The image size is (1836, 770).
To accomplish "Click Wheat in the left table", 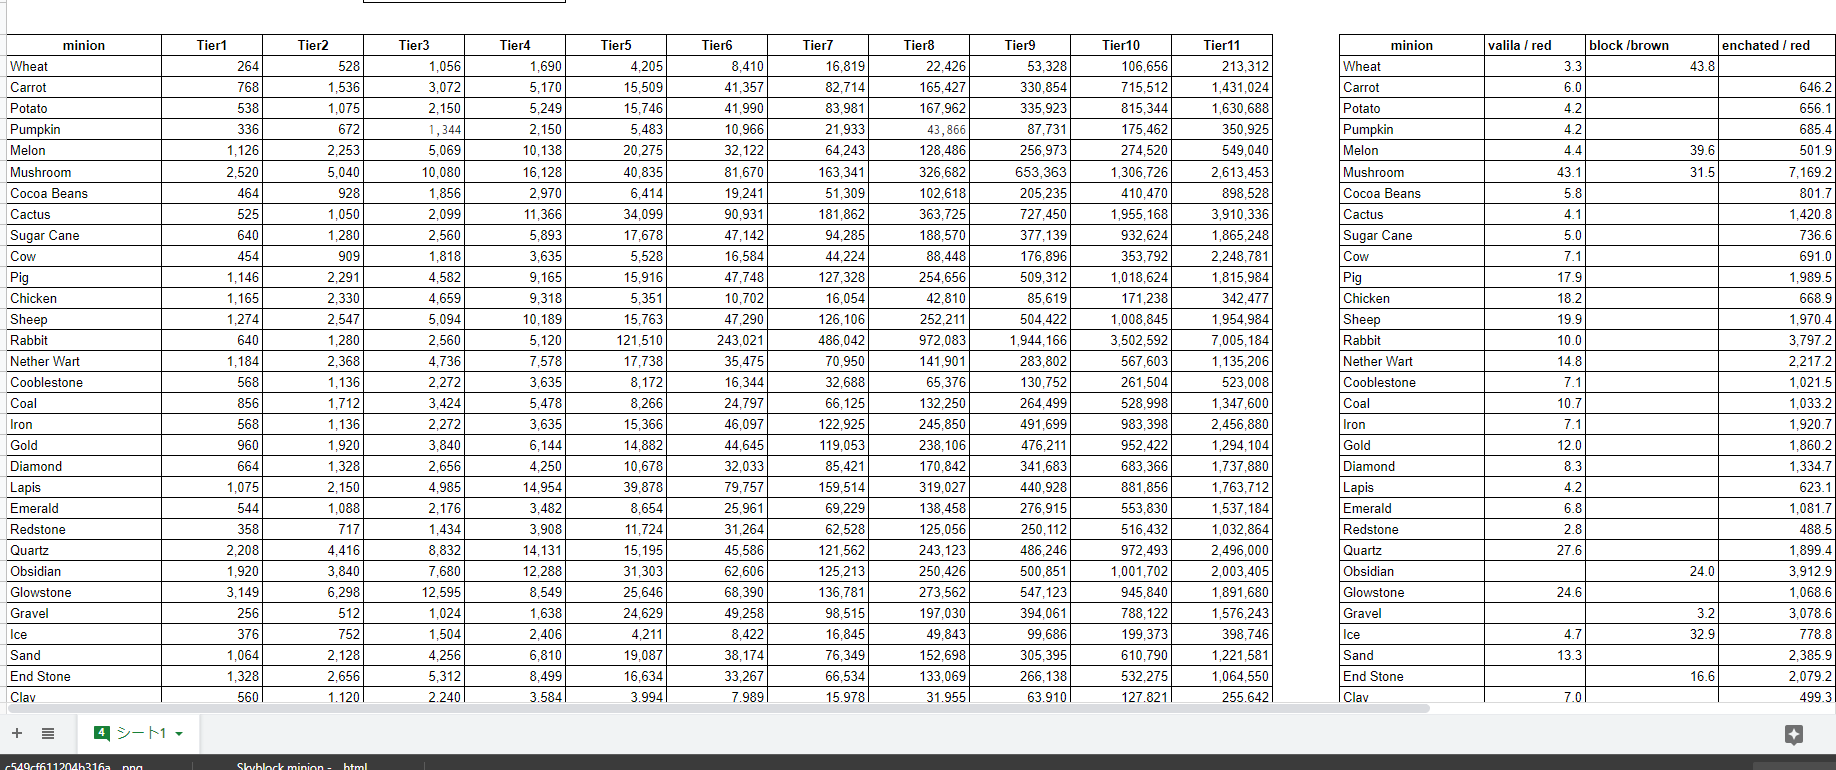I will point(84,66).
